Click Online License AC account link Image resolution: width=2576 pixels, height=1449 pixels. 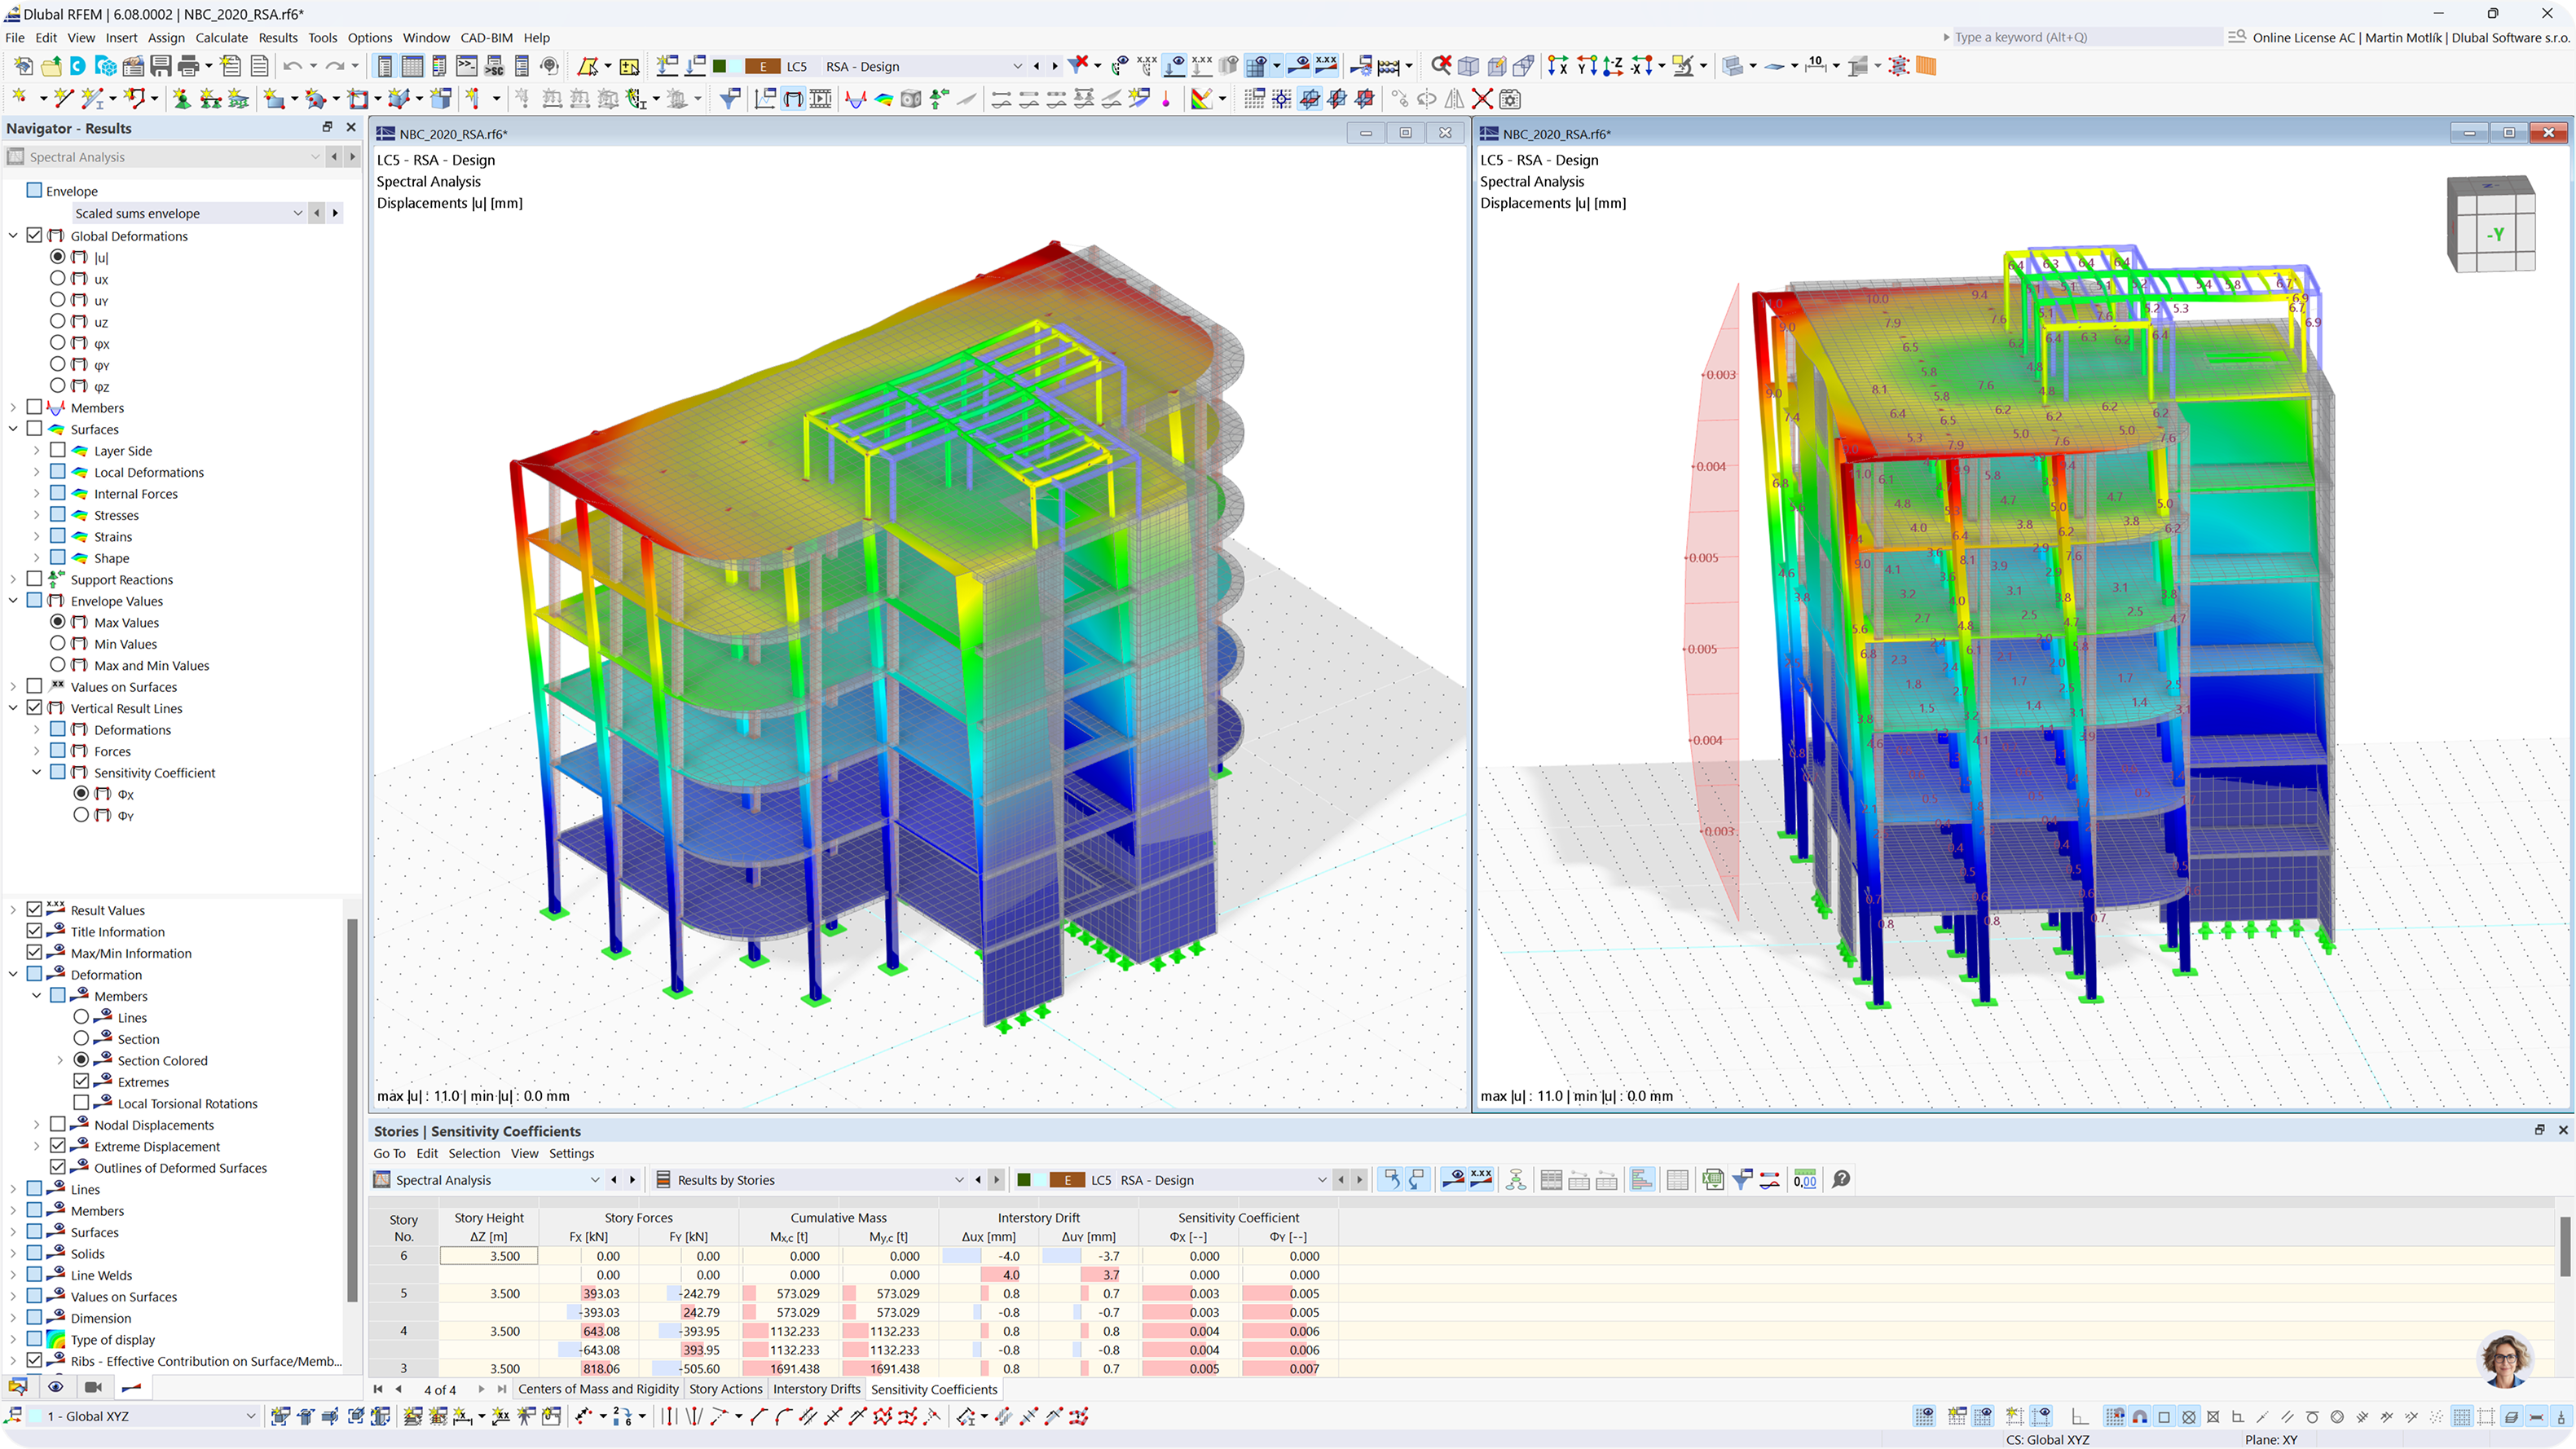pyautogui.click(x=2302, y=37)
